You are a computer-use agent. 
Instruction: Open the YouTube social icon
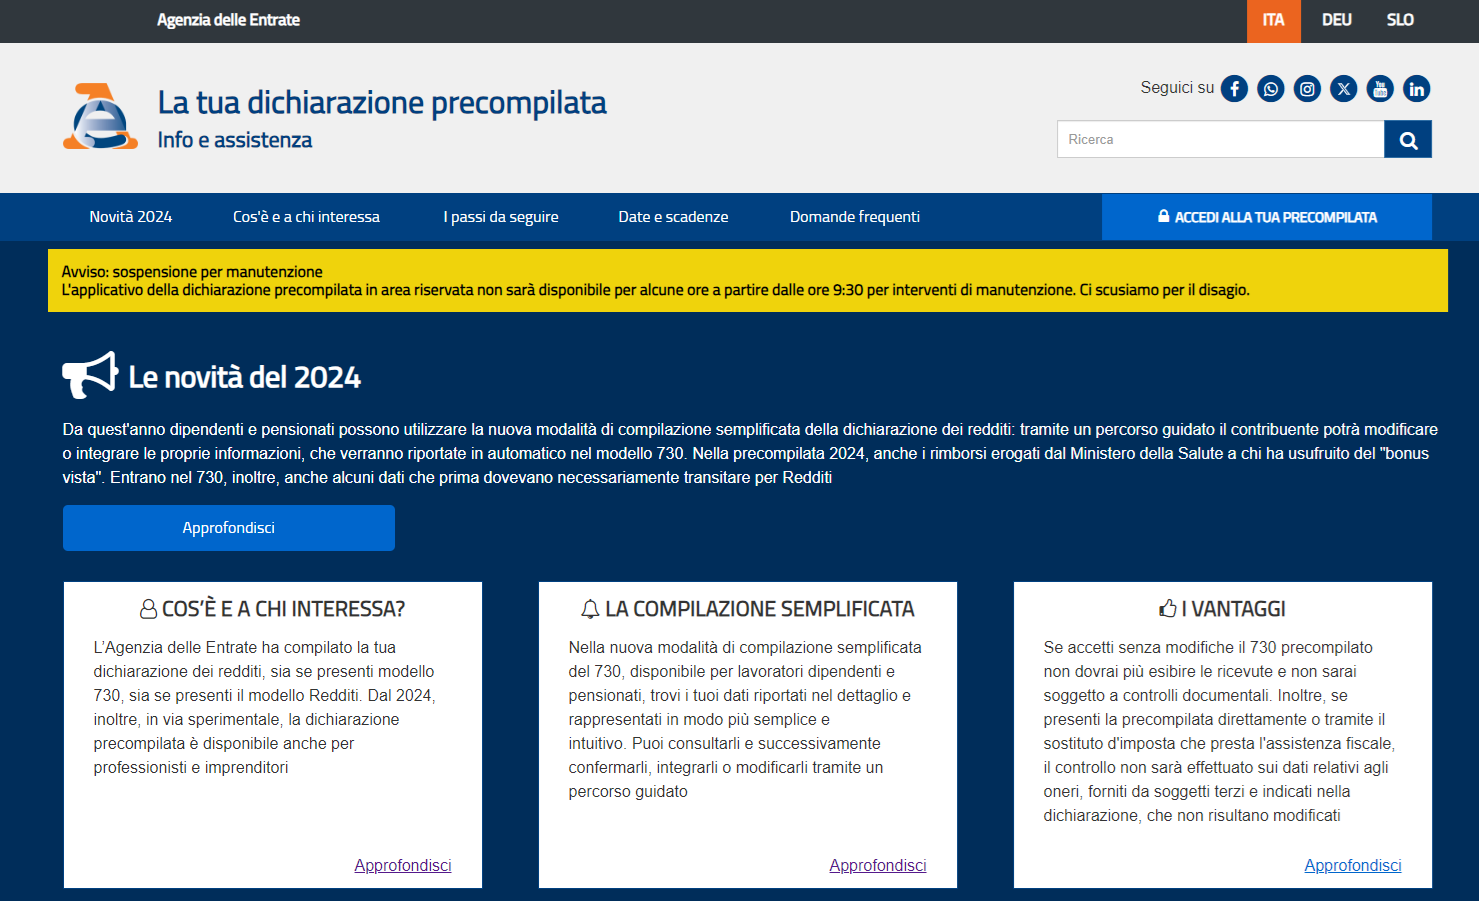pyautogui.click(x=1380, y=89)
